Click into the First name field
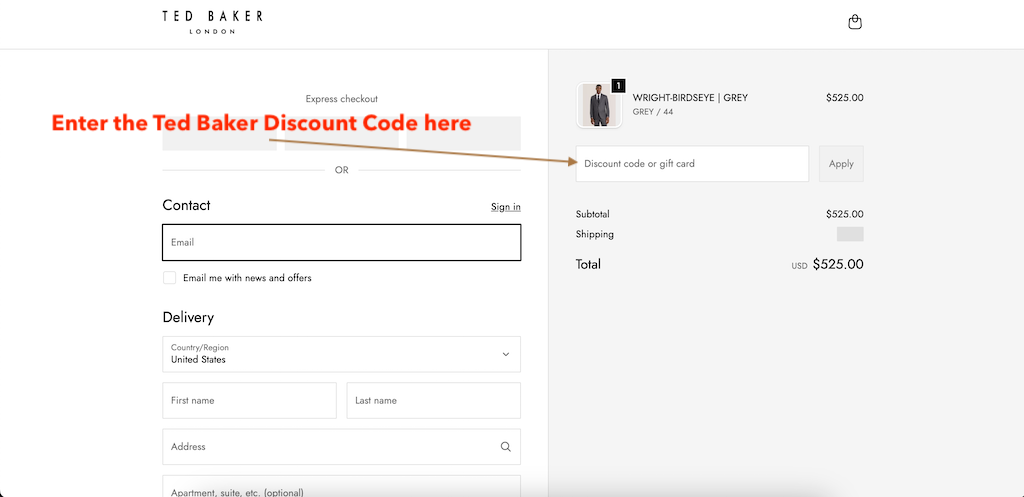Viewport: 1024px width, 497px height. point(249,400)
